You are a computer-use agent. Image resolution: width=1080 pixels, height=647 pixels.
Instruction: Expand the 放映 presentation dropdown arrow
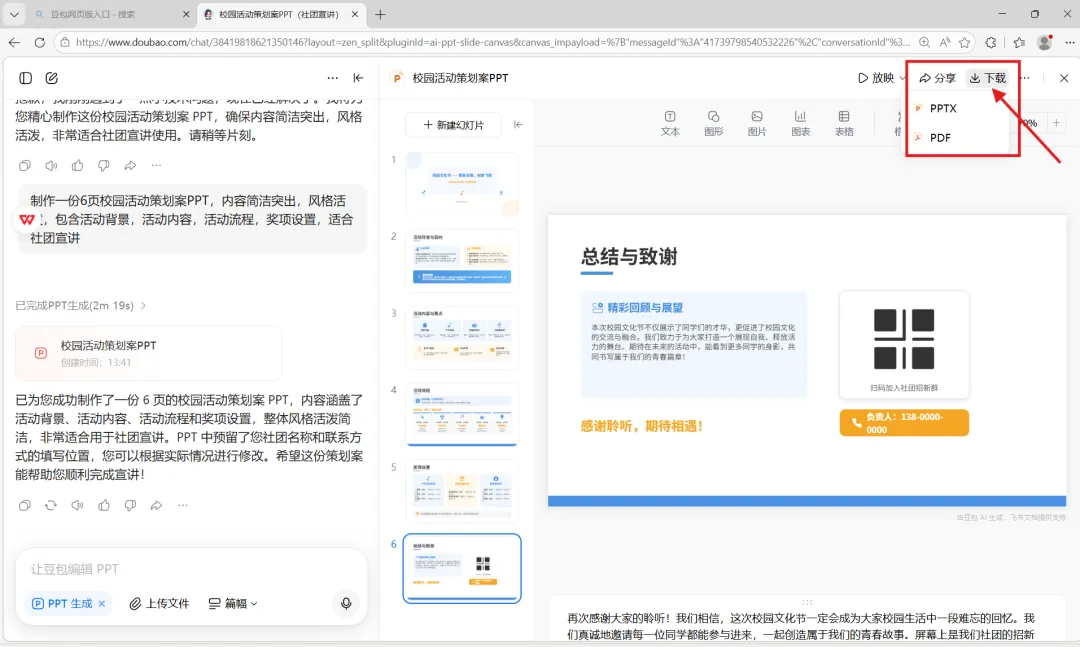click(902, 78)
